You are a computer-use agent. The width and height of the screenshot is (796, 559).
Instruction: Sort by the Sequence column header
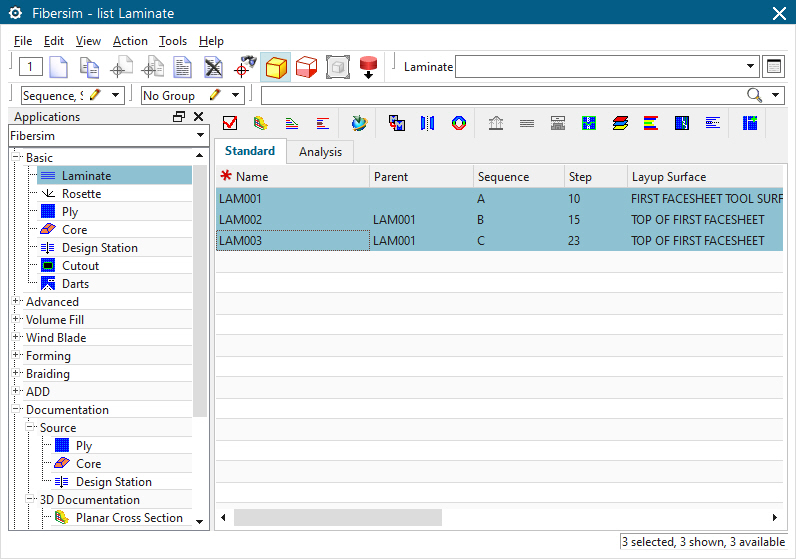coord(503,177)
